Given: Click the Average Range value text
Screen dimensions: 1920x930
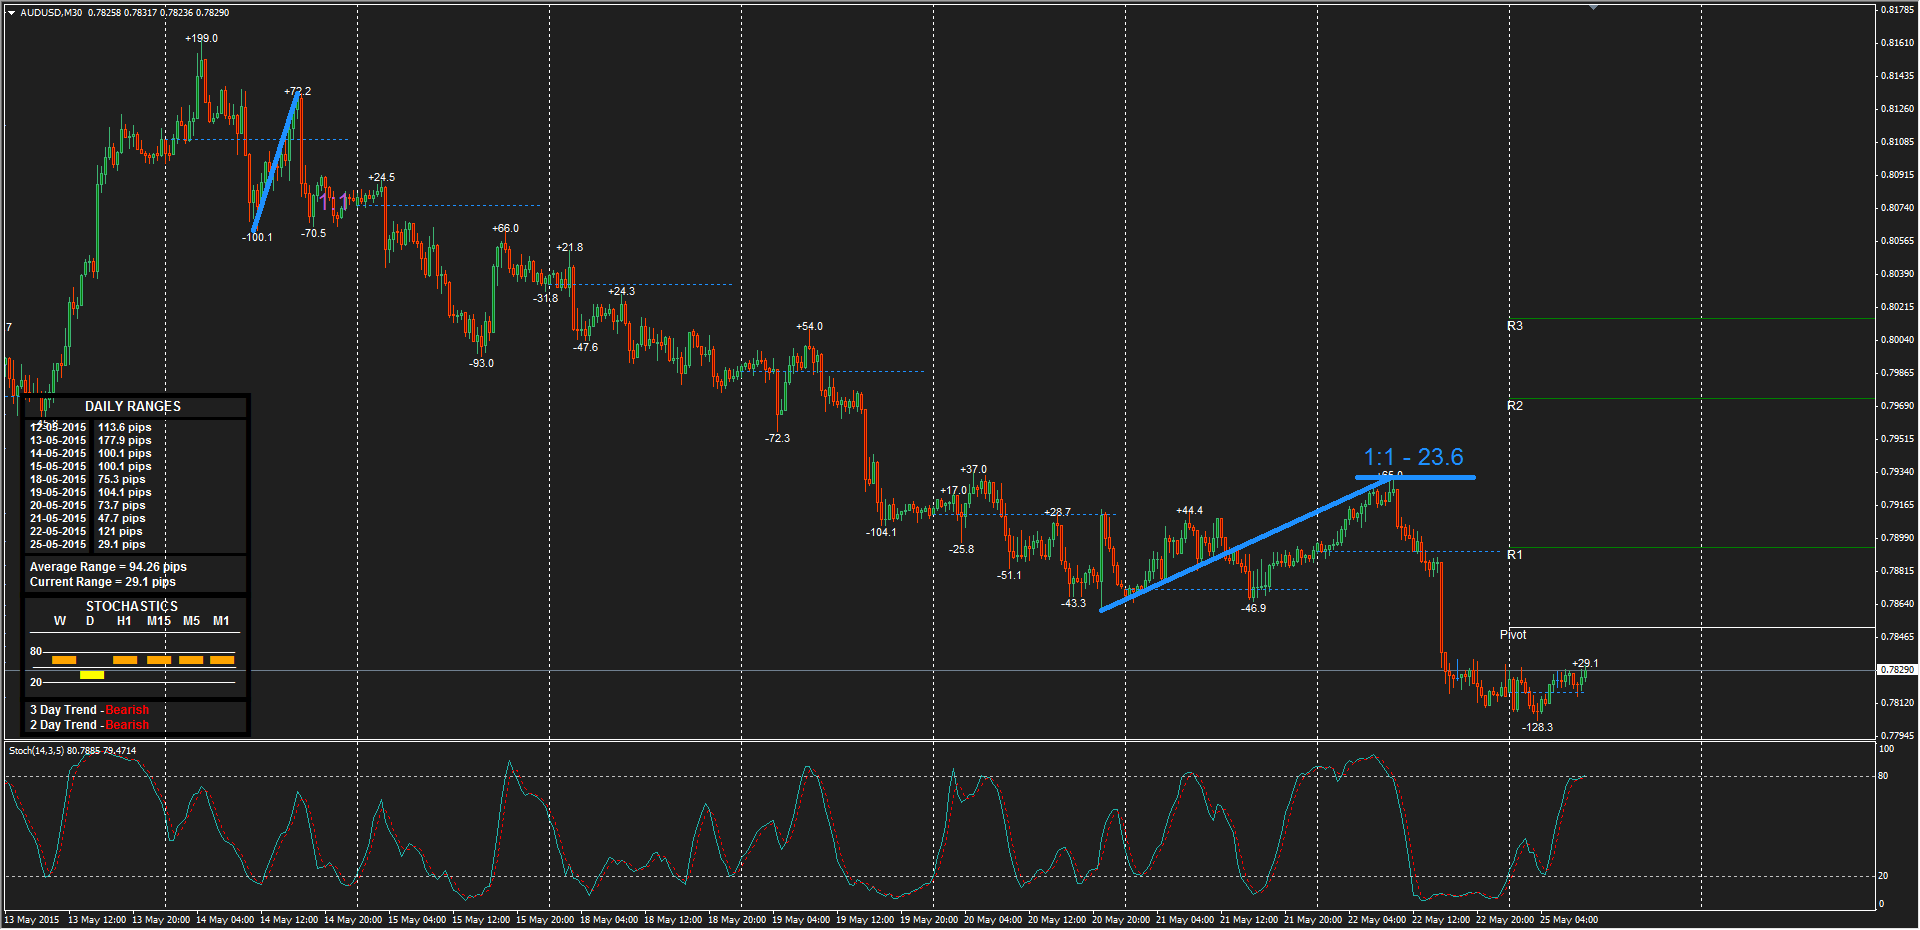Looking at the screenshot, I should [x=108, y=567].
